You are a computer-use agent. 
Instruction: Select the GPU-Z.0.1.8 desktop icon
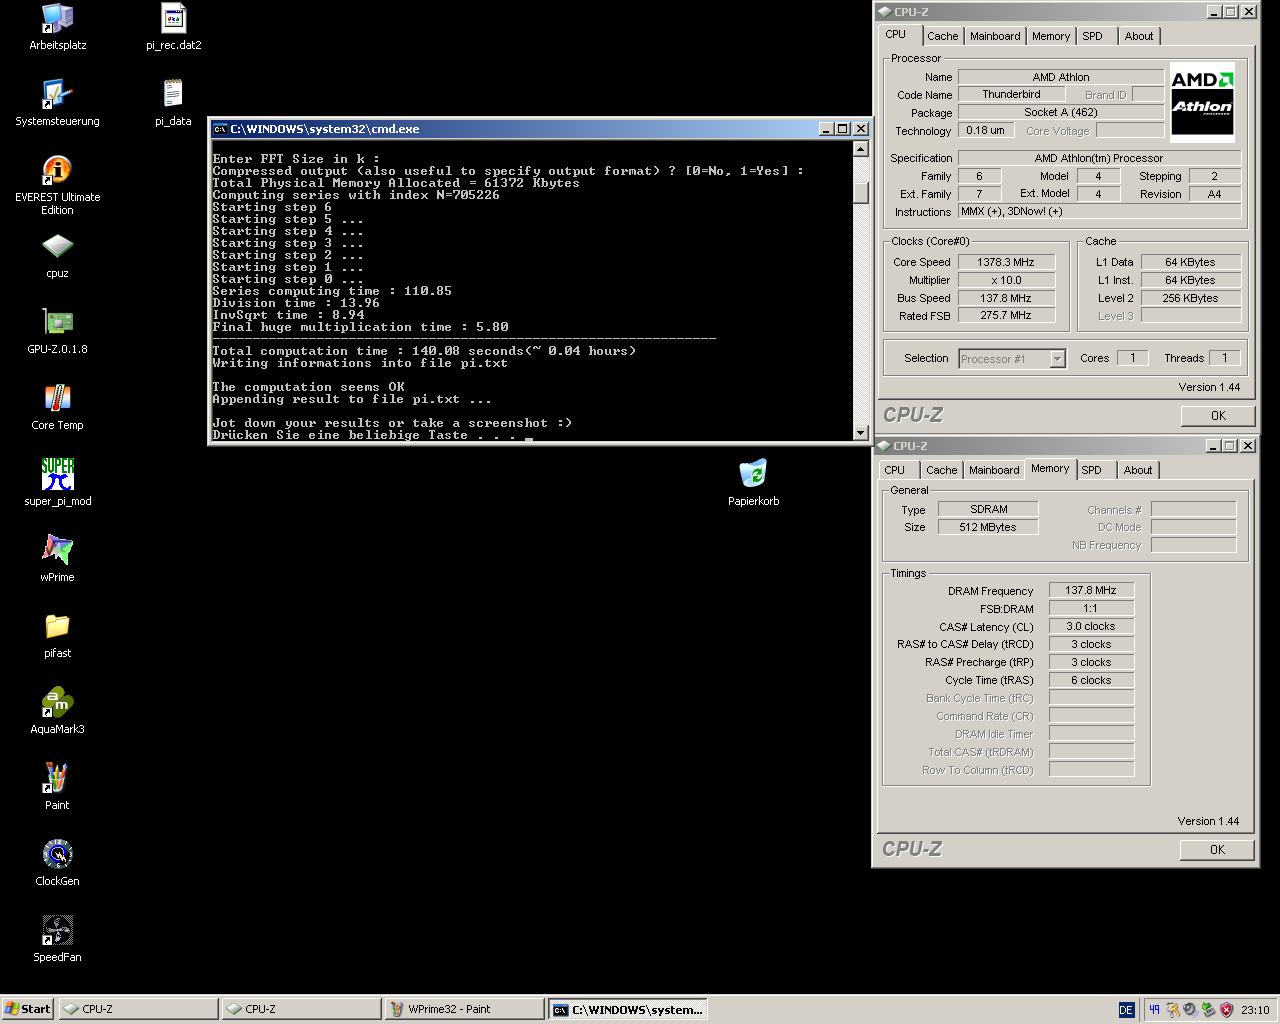[57, 330]
